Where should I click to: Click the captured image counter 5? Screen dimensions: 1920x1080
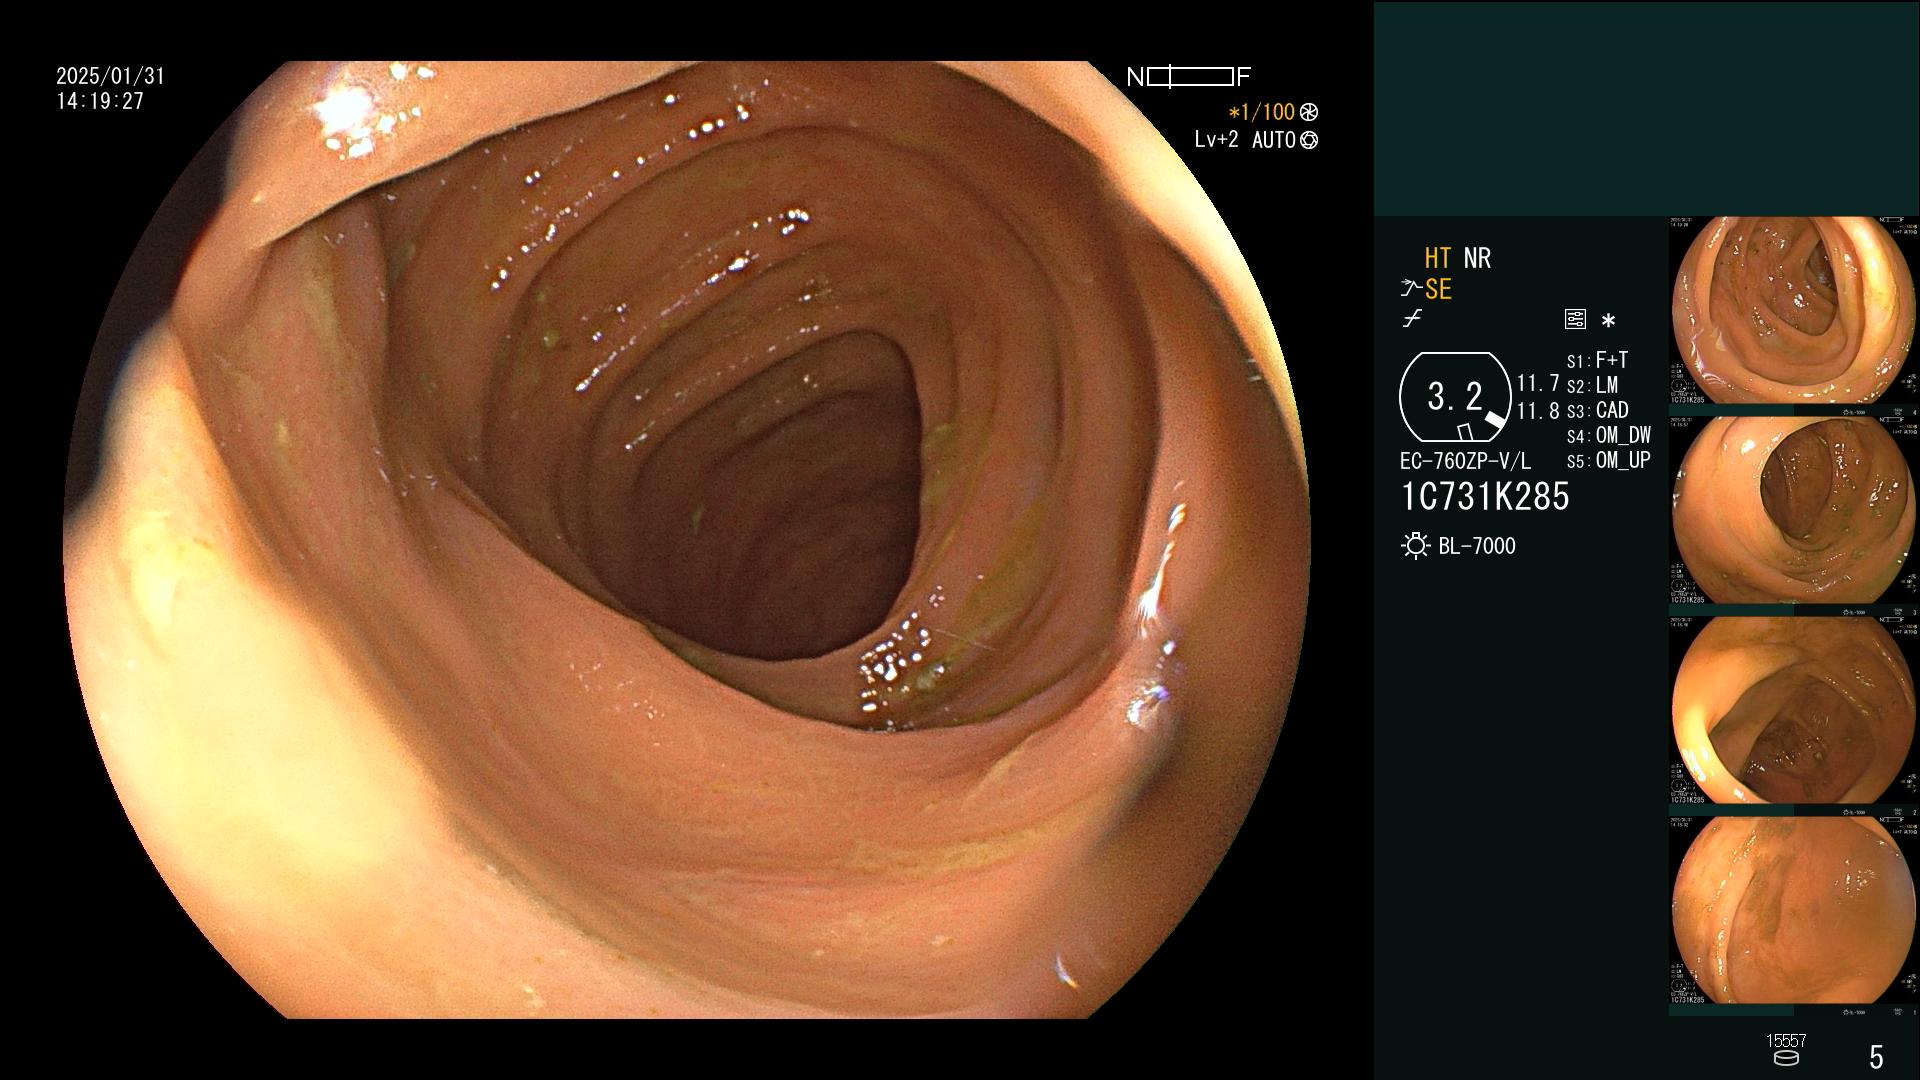coord(1876,1056)
